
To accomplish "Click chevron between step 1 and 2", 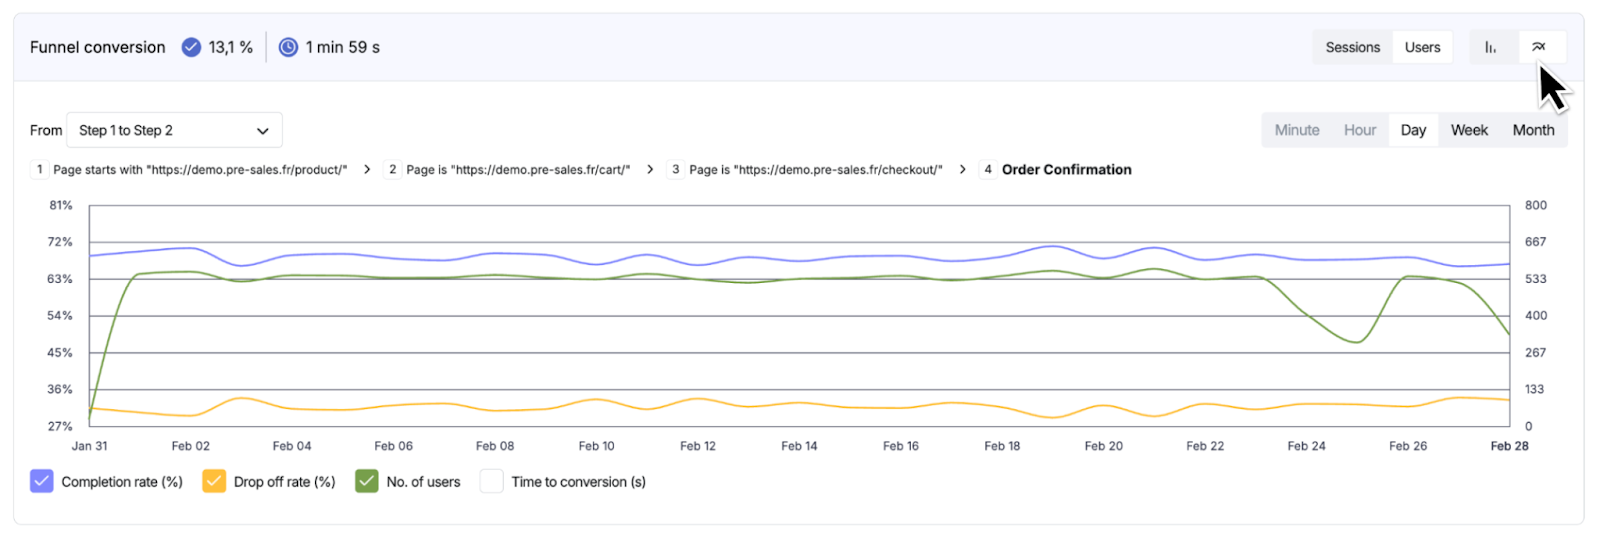I will pos(367,170).
